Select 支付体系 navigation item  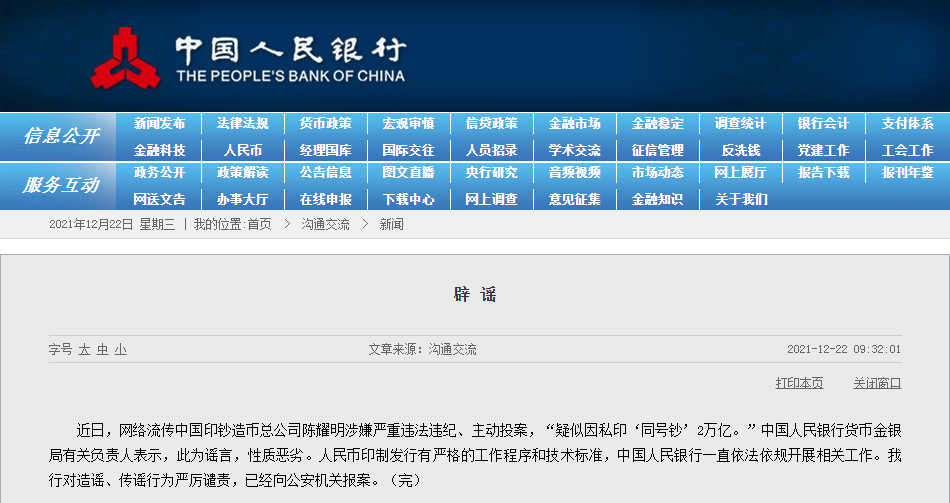(908, 124)
